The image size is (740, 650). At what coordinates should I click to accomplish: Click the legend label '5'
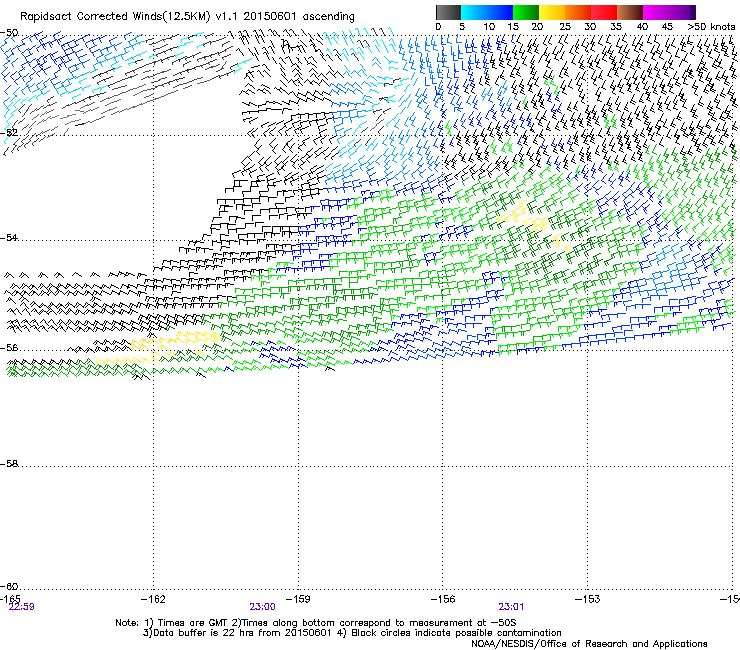tap(462, 27)
